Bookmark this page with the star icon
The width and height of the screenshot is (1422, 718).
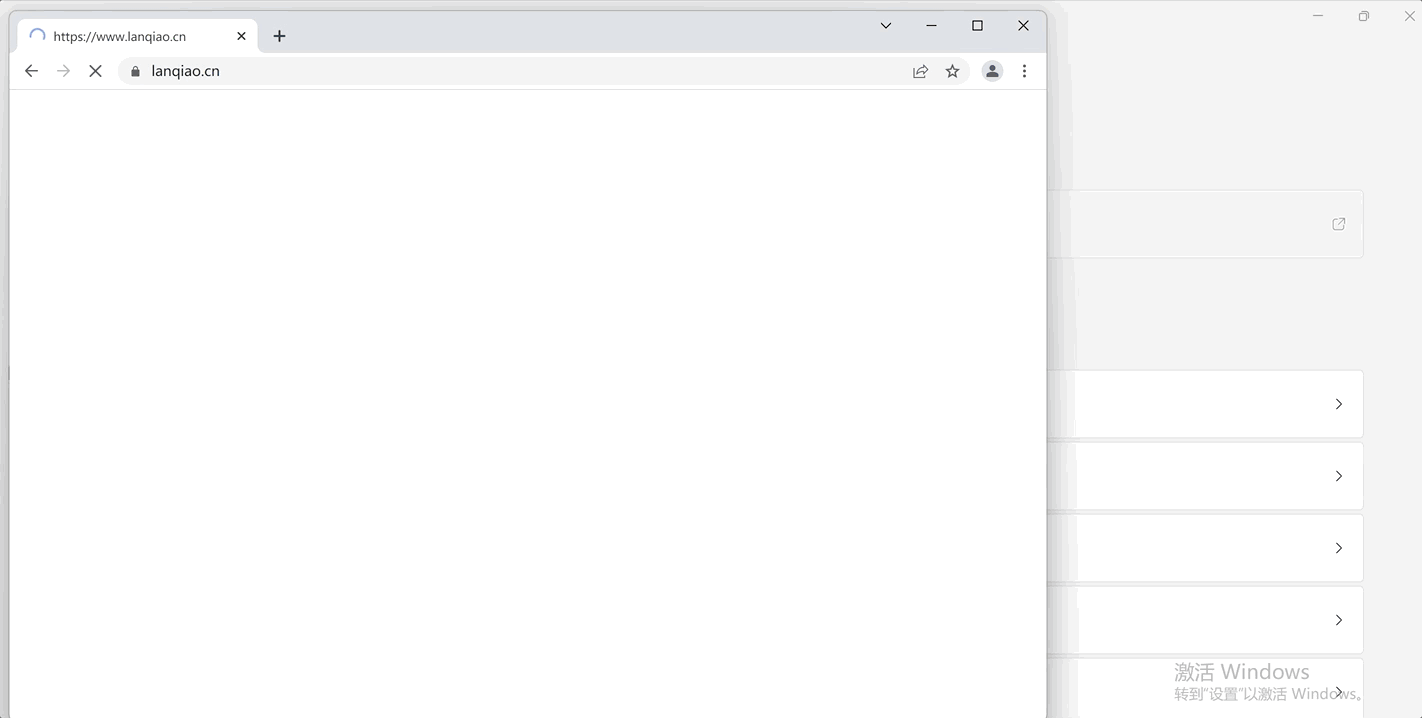tap(952, 71)
